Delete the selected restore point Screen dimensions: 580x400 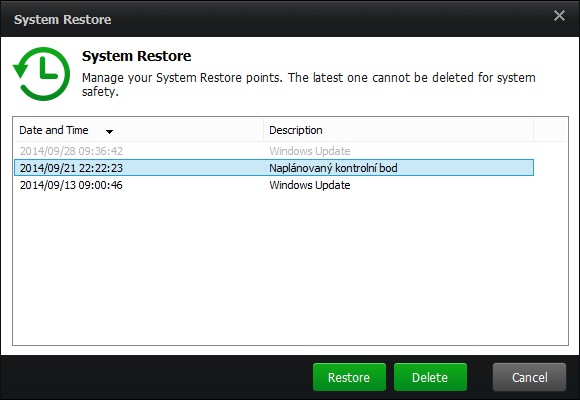coord(430,377)
